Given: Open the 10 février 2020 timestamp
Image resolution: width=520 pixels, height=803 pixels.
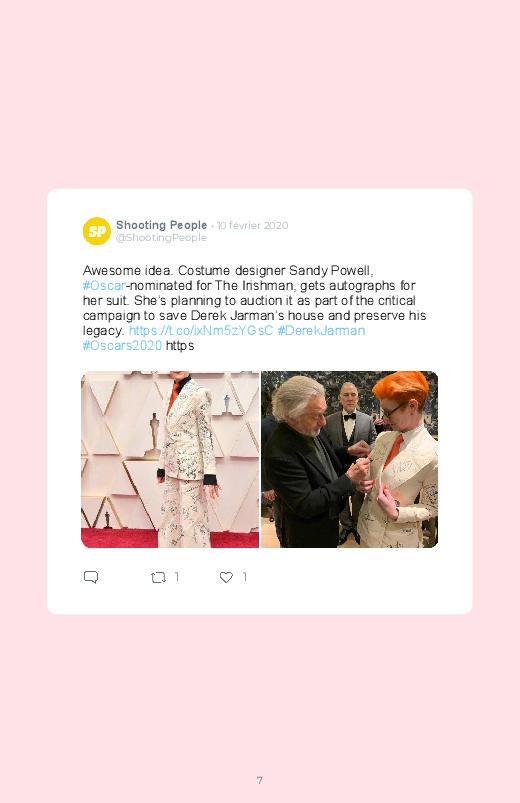Looking at the screenshot, I should coord(253,225).
